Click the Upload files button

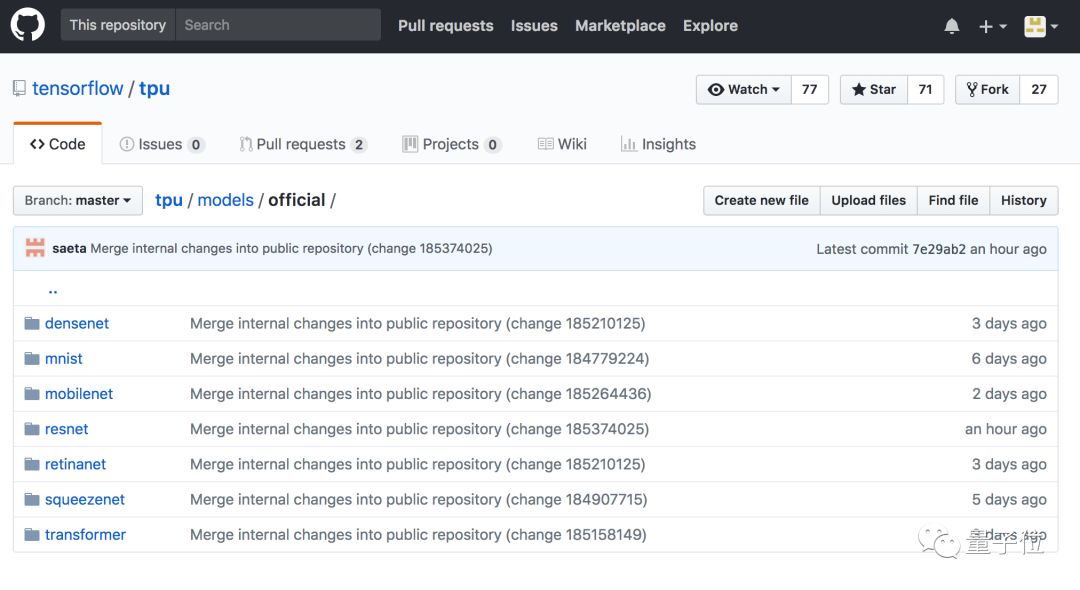(x=868, y=200)
